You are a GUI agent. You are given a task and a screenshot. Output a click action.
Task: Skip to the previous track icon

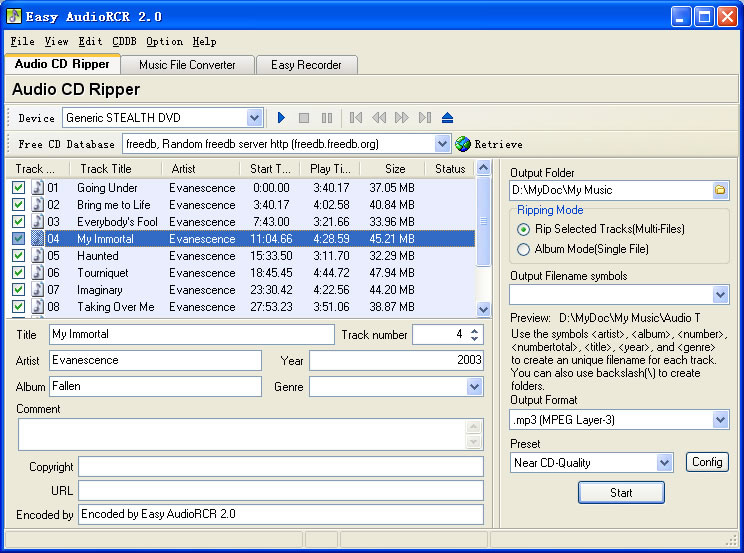356,118
